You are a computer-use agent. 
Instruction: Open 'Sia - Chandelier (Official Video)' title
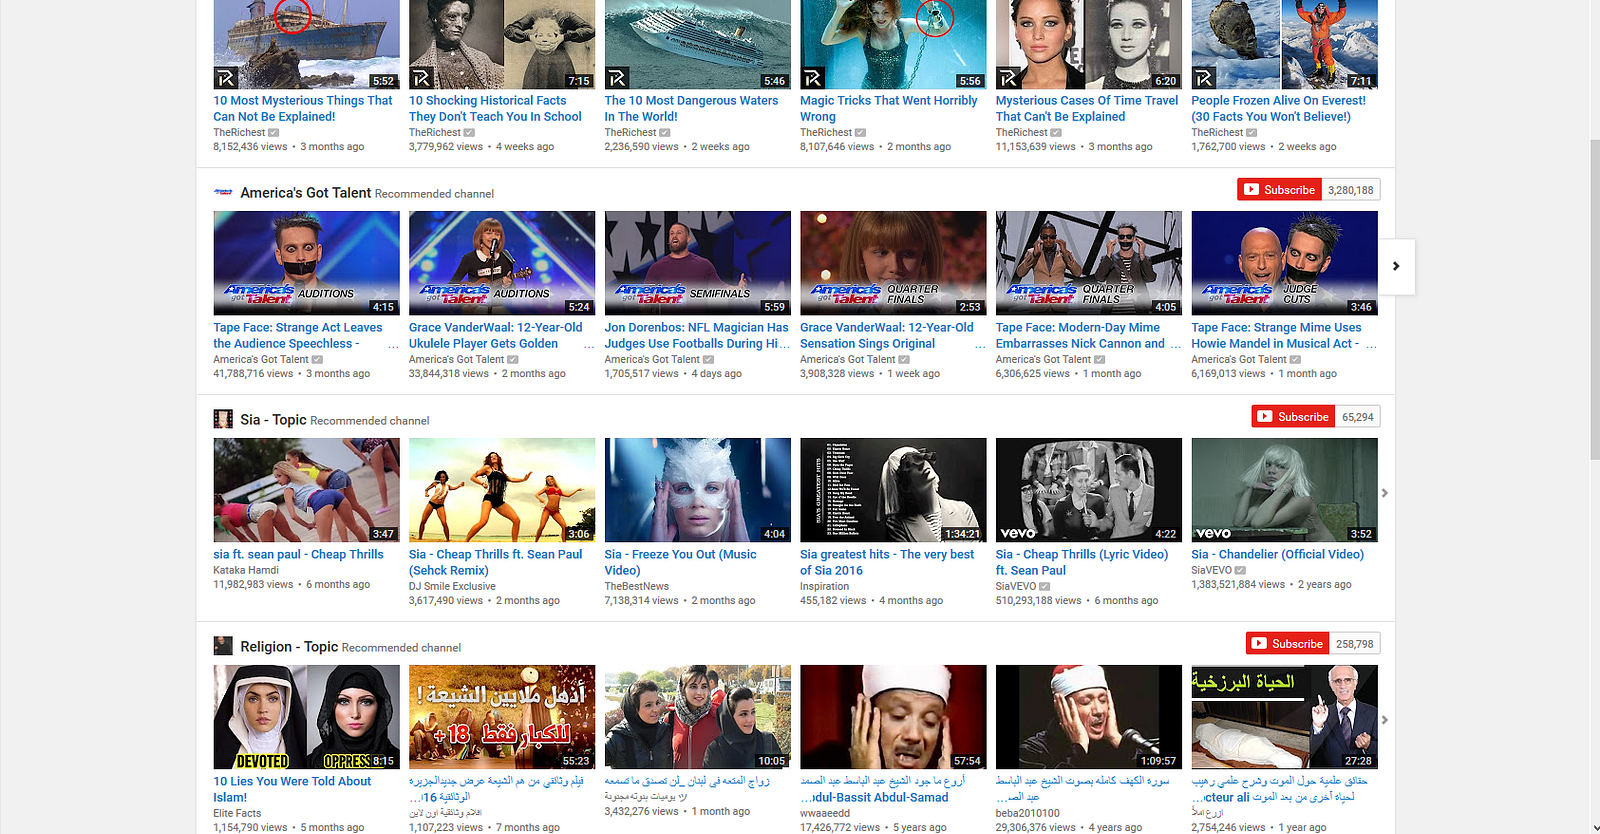click(1278, 554)
